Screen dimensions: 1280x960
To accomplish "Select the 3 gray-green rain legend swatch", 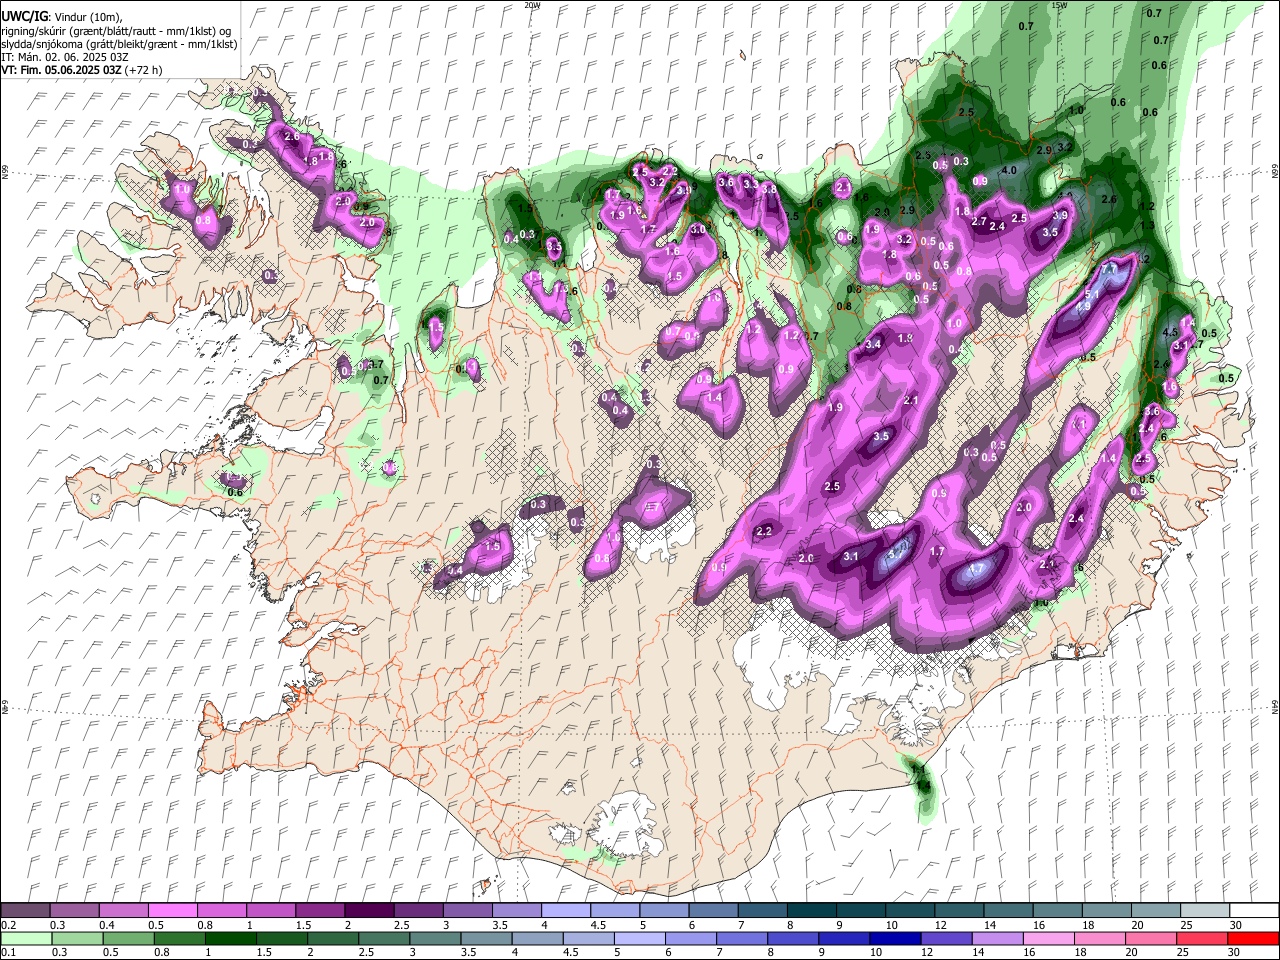I will tap(435, 938).
